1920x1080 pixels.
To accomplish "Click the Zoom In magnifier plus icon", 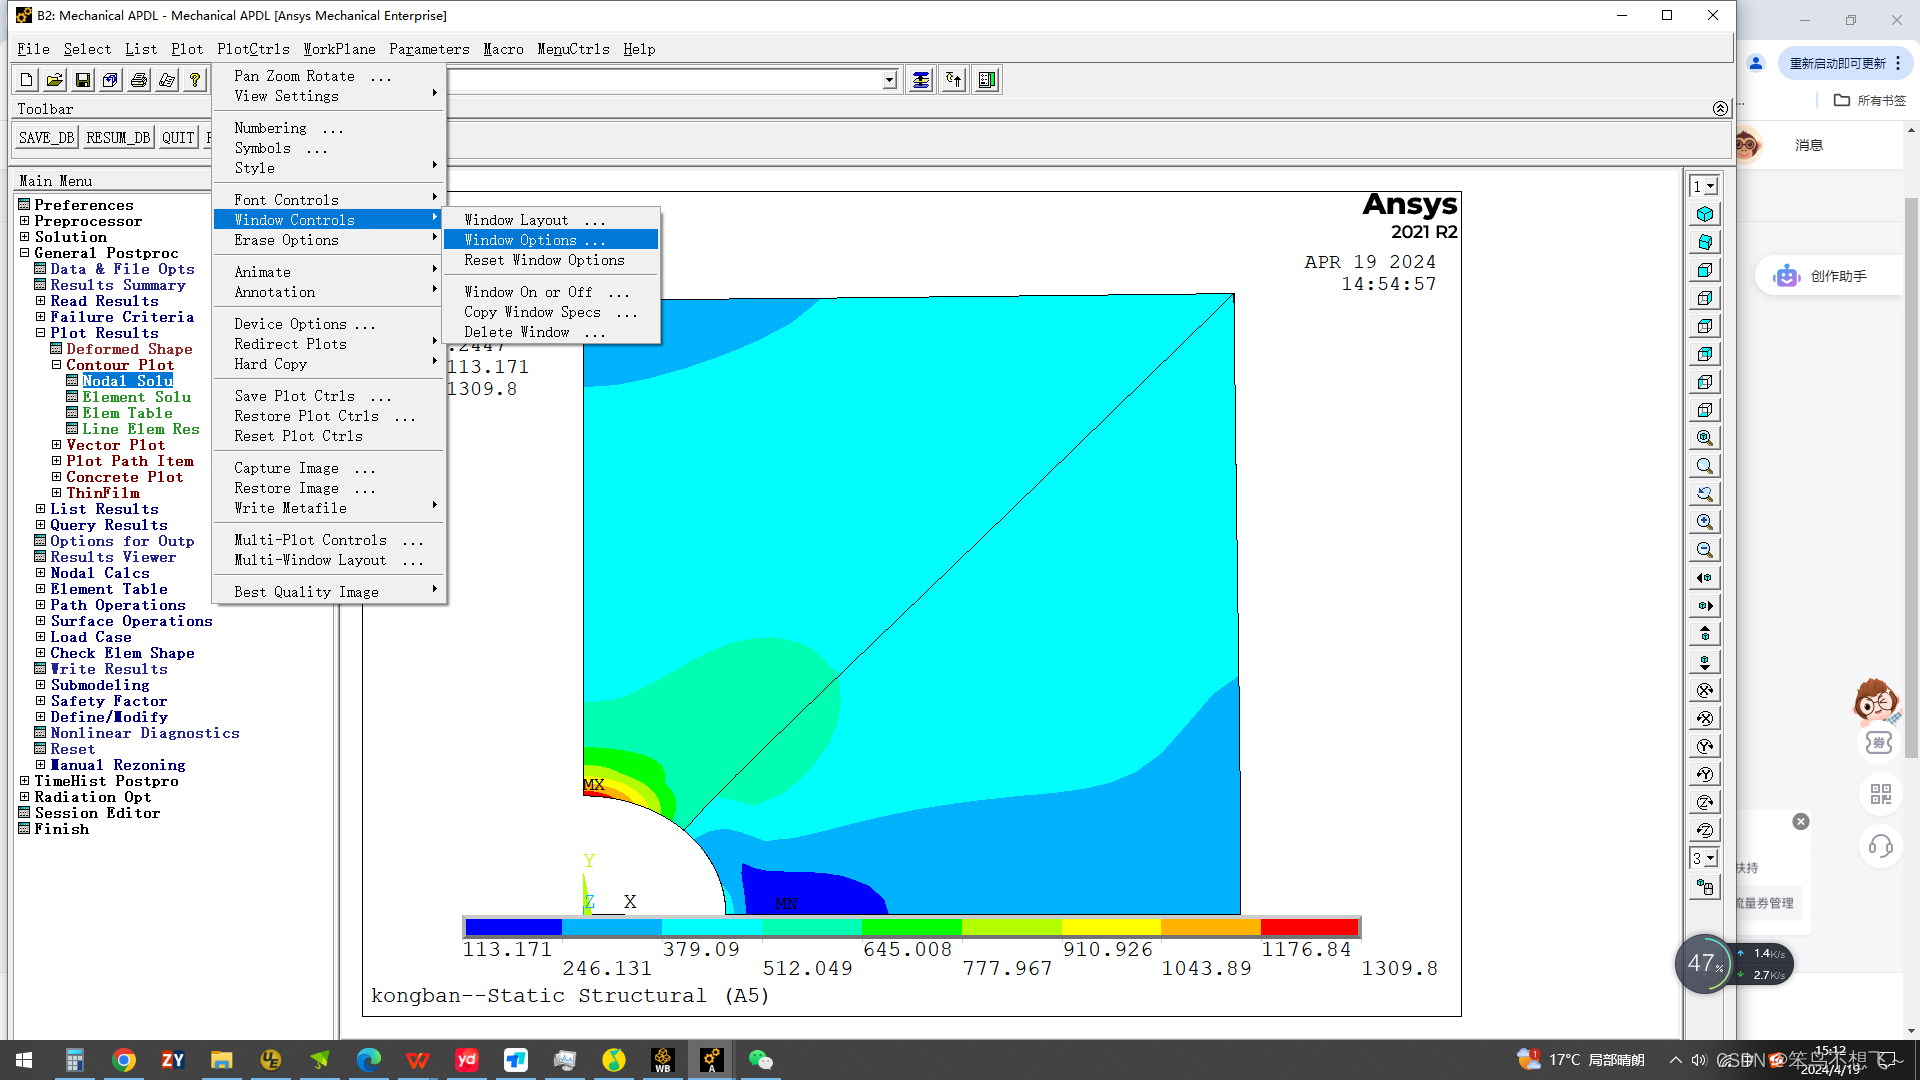I will coord(1705,522).
